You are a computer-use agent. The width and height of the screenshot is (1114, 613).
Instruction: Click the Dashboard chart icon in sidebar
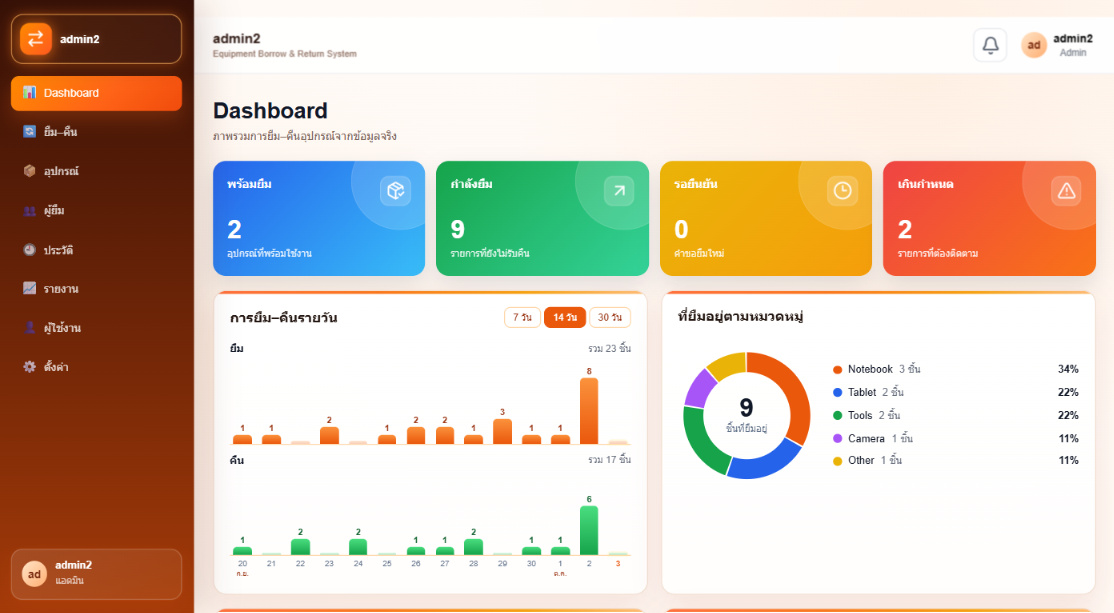point(29,92)
